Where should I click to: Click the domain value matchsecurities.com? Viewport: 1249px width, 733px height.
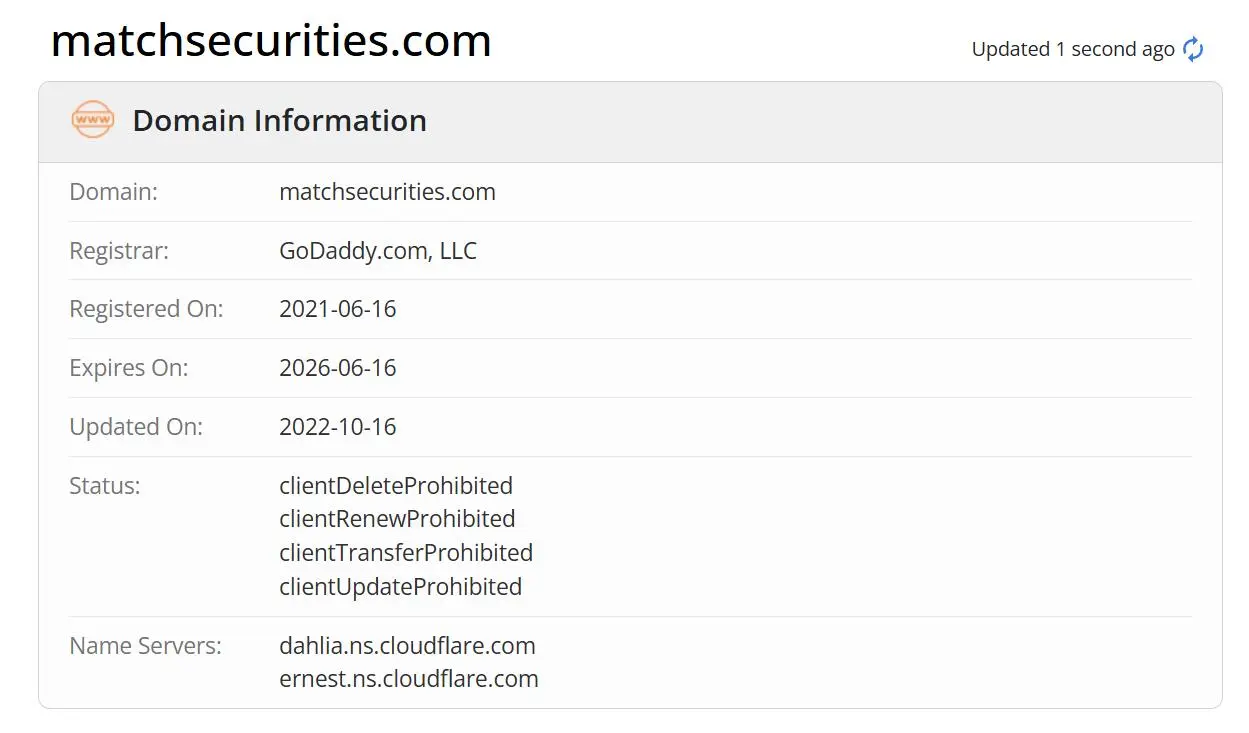coord(388,192)
